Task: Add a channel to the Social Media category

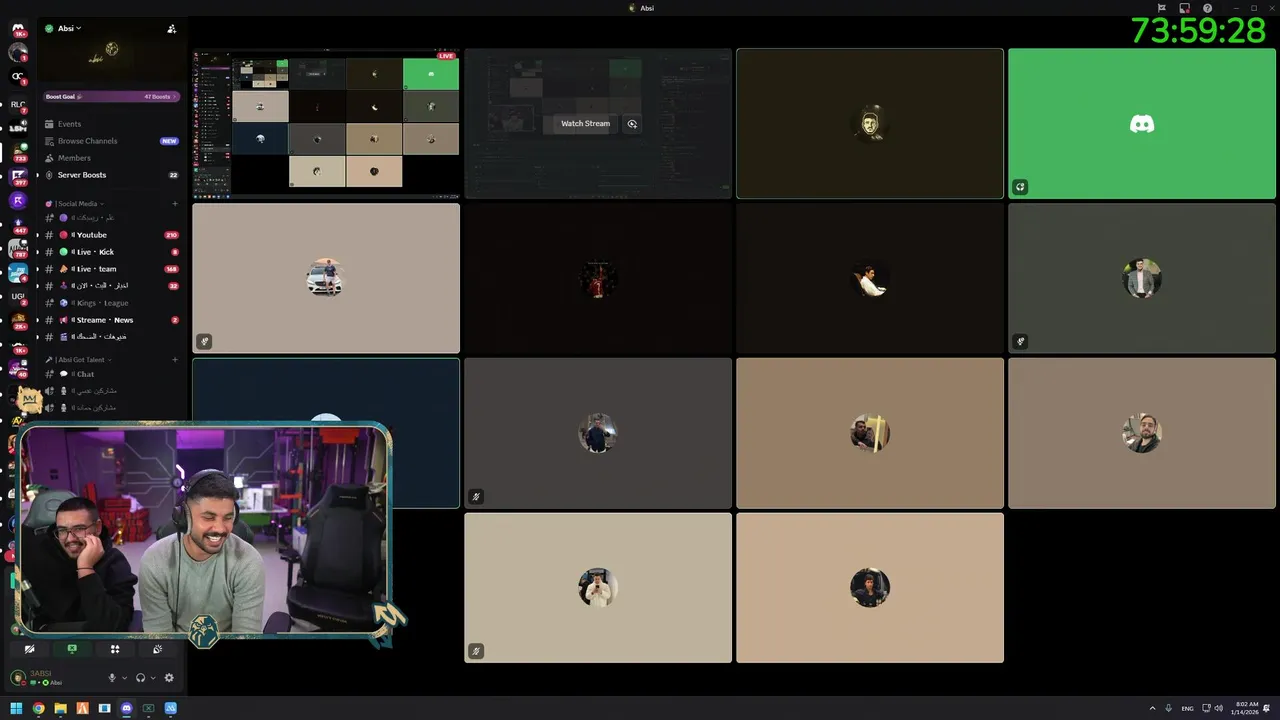Action: click(x=175, y=204)
